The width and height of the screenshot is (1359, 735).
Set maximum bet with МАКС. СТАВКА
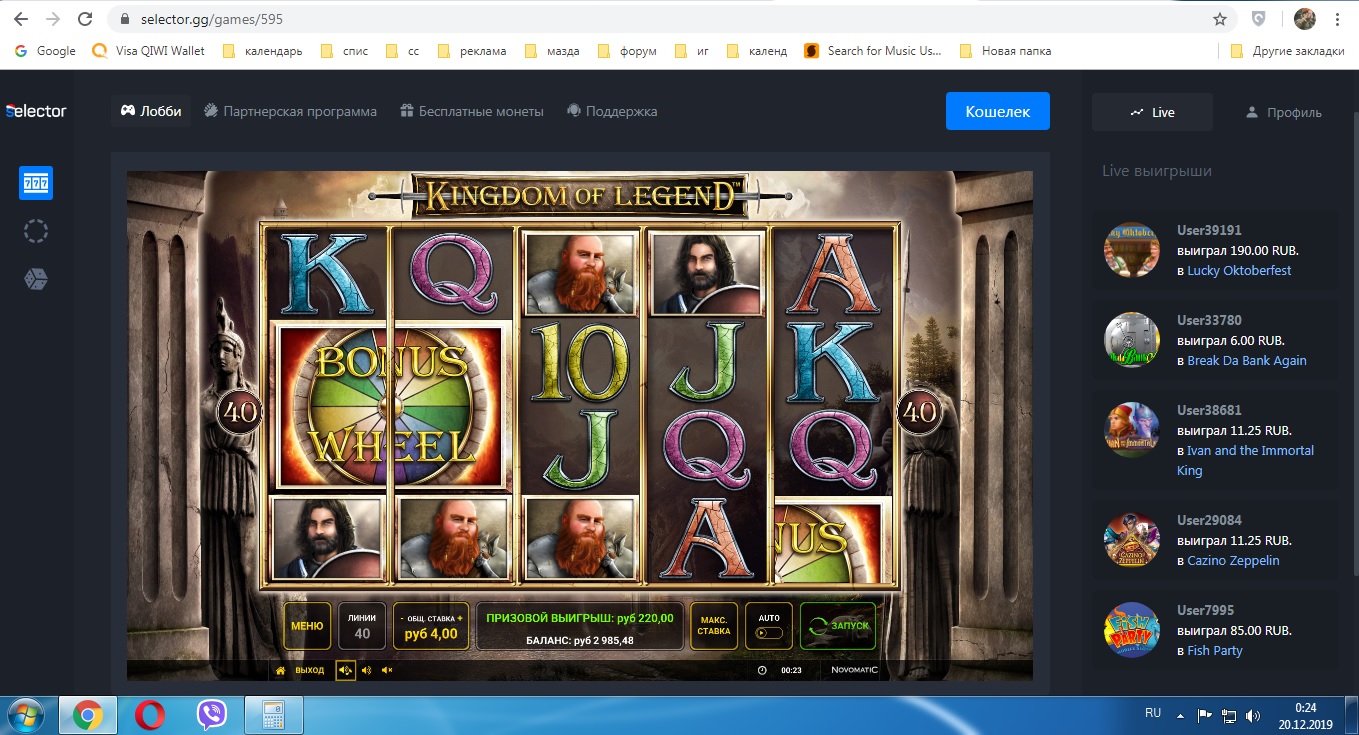[714, 626]
